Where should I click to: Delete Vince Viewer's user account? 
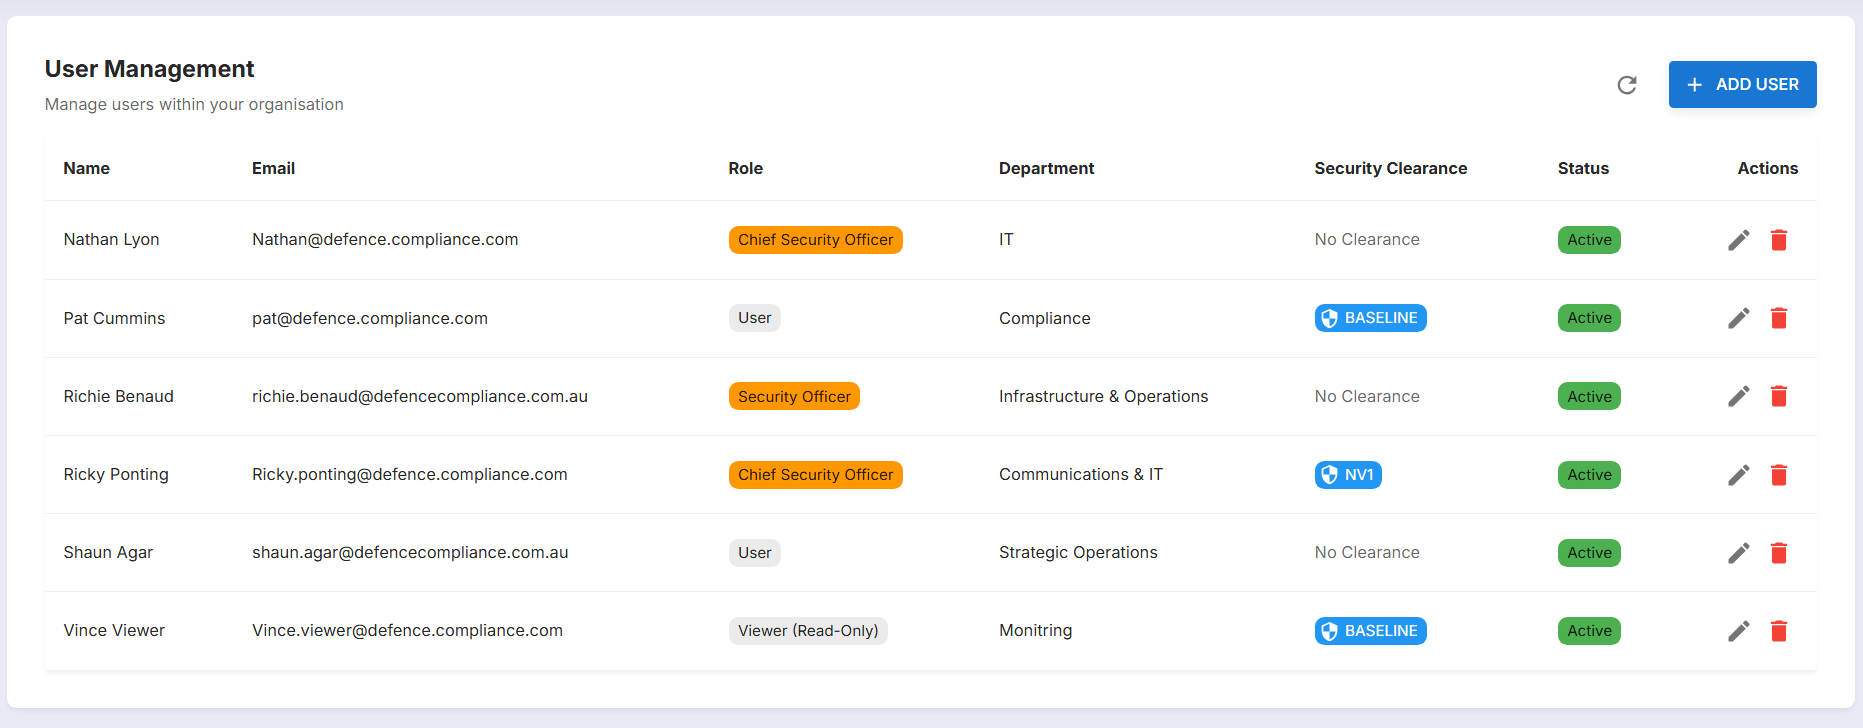1779,631
